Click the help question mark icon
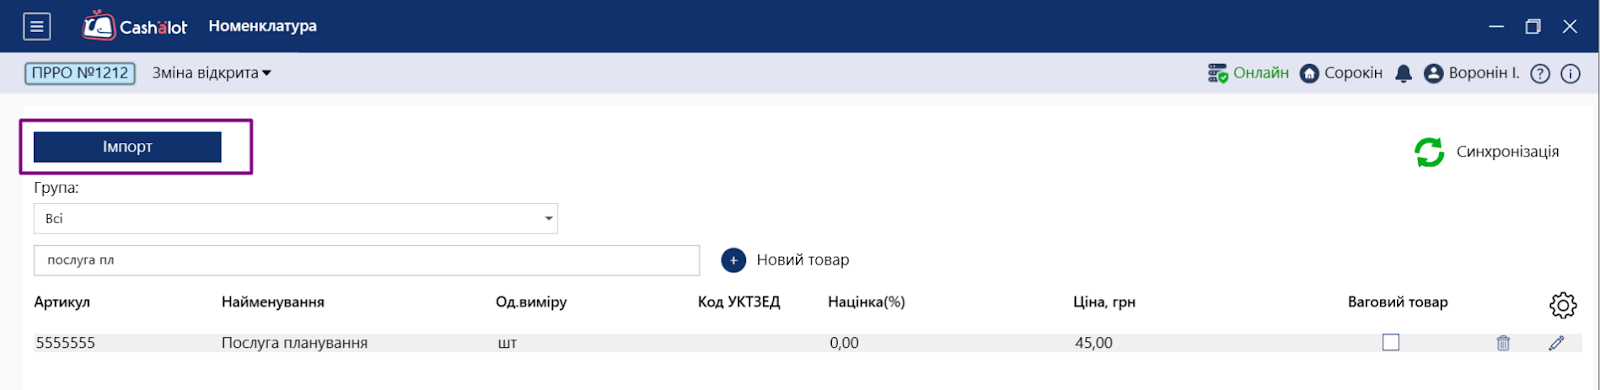 [1540, 73]
